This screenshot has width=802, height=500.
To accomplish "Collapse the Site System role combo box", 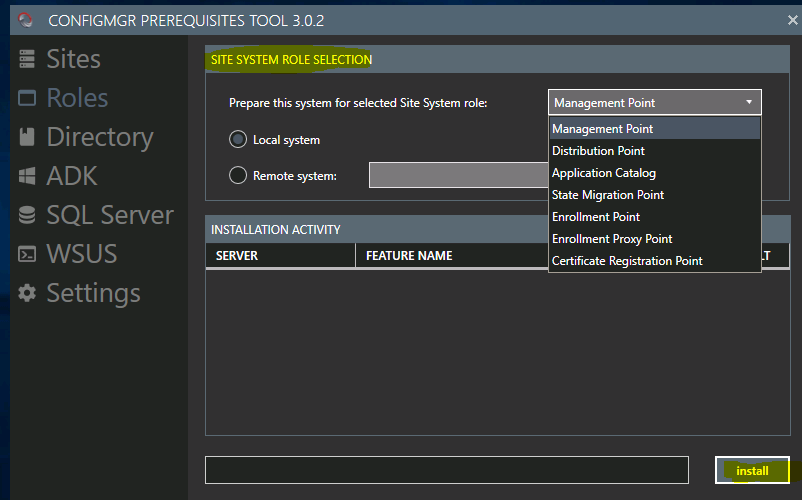I will pos(654,102).
